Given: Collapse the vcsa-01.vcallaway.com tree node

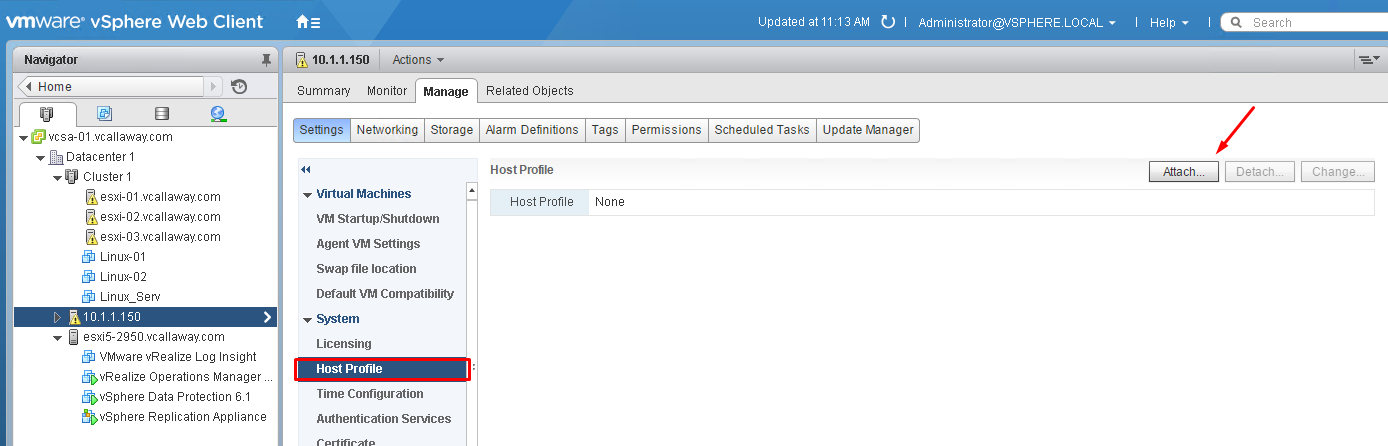Looking at the screenshot, I should (24, 137).
